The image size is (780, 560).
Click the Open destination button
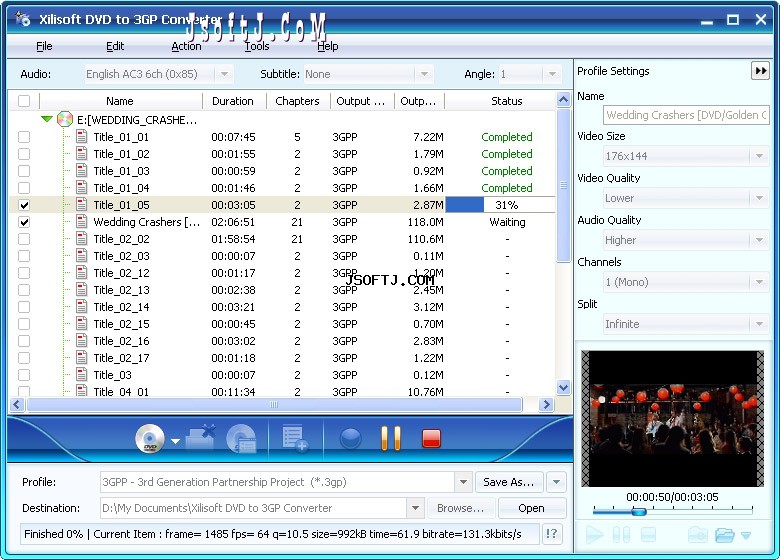click(531, 508)
